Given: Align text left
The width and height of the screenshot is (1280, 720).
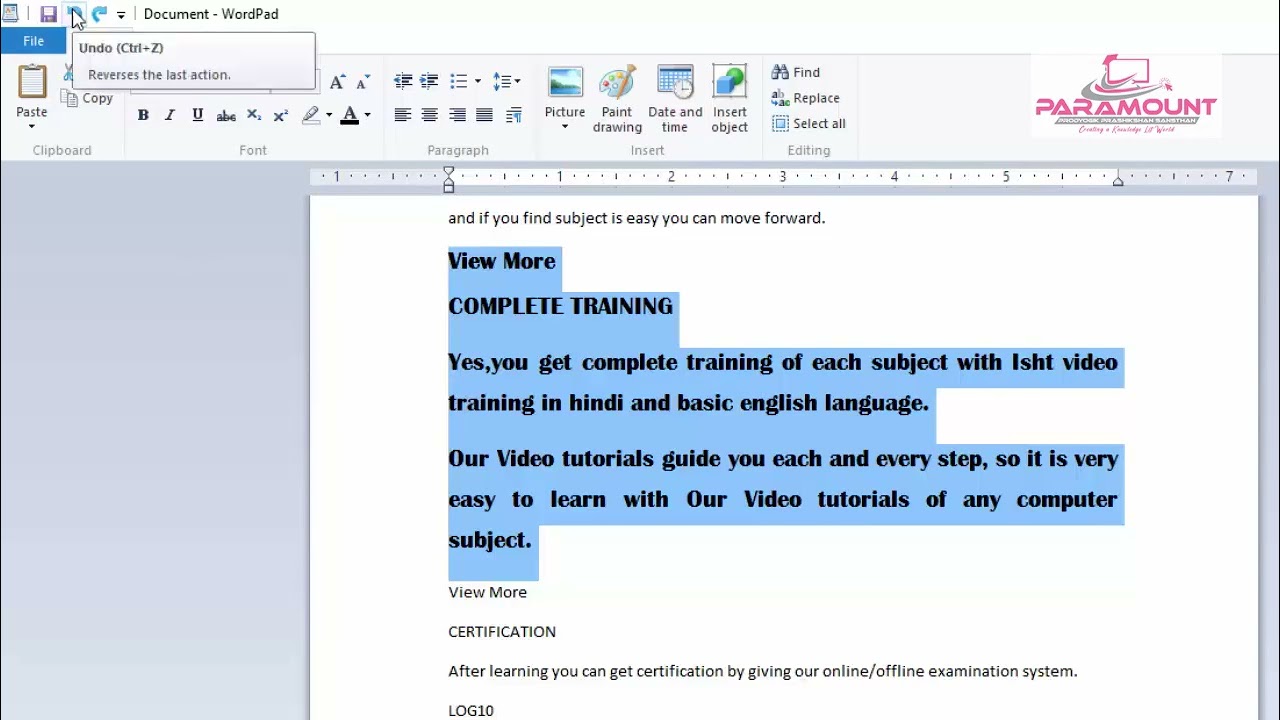Looking at the screenshot, I should (x=403, y=115).
